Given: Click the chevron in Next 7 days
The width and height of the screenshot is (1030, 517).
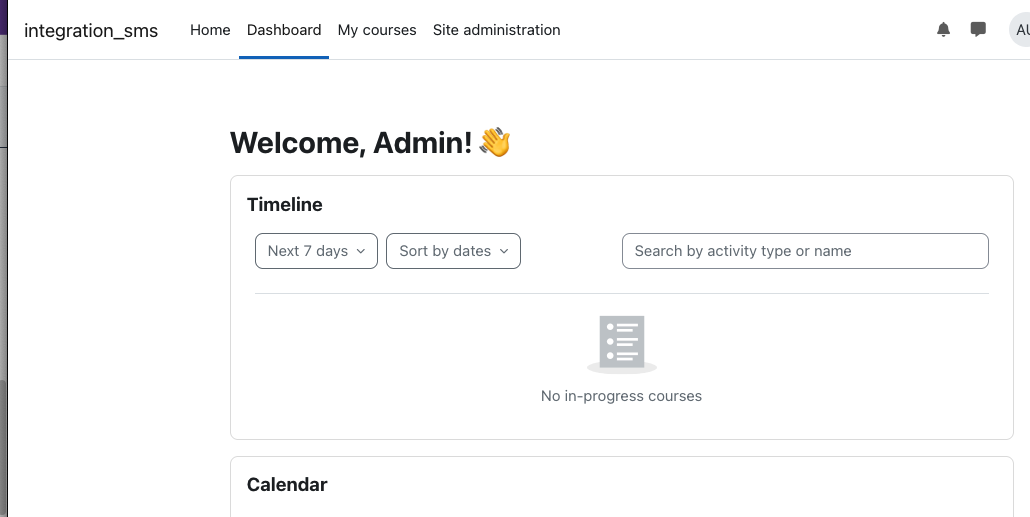Looking at the screenshot, I should tap(360, 251).
